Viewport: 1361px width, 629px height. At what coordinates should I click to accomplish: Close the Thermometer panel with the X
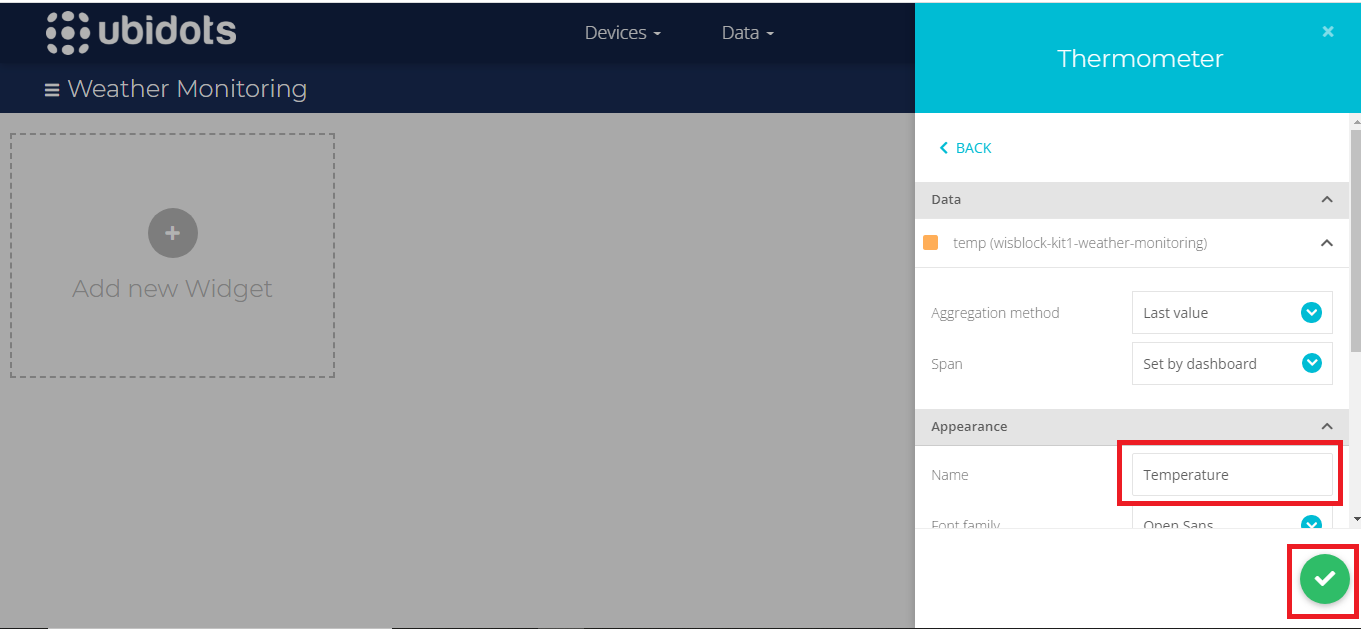point(1327,32)
